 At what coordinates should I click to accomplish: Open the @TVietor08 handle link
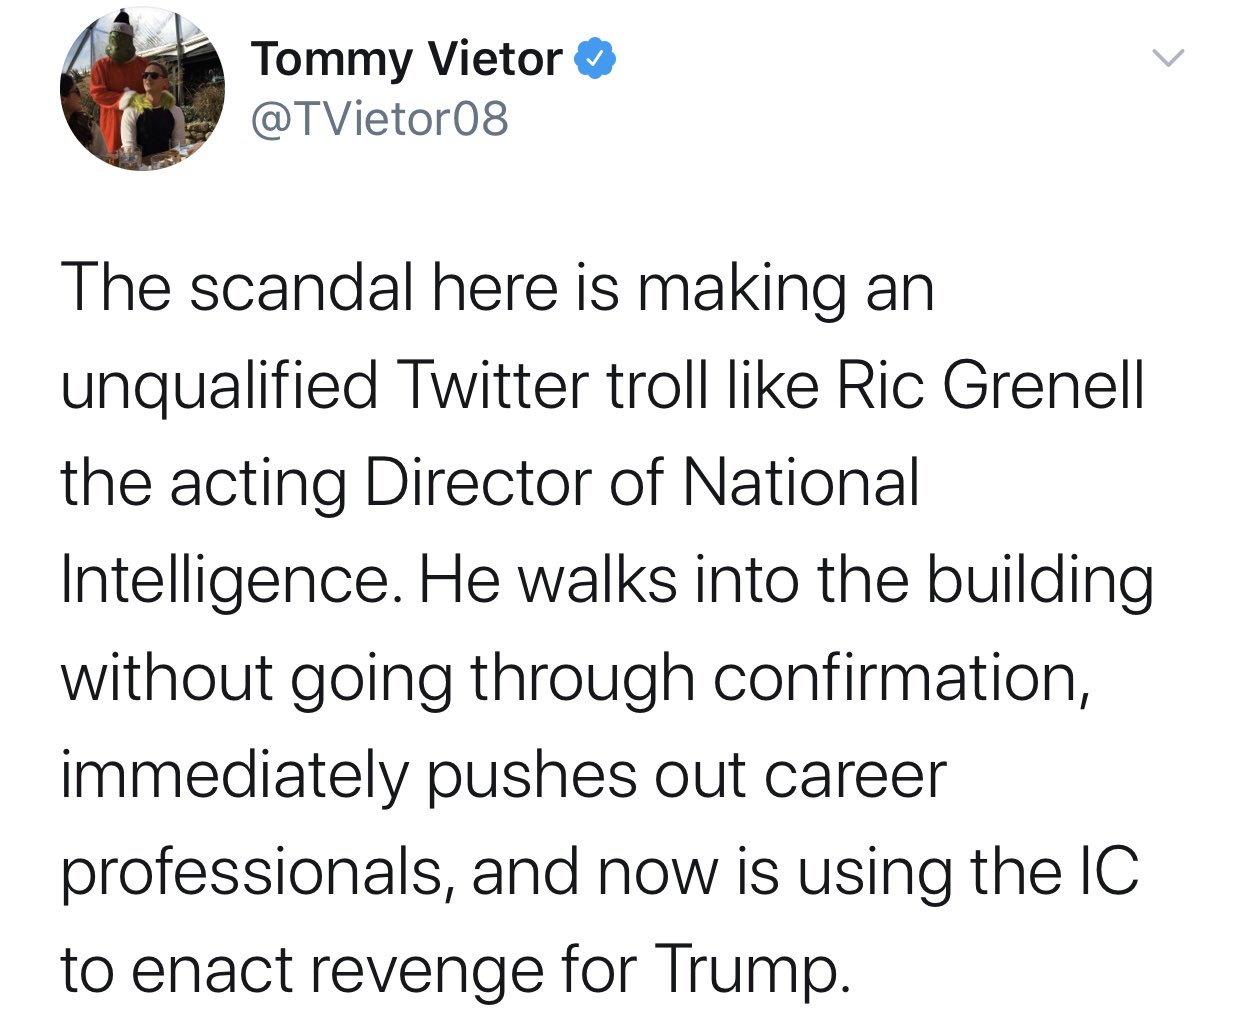point(379,120)
